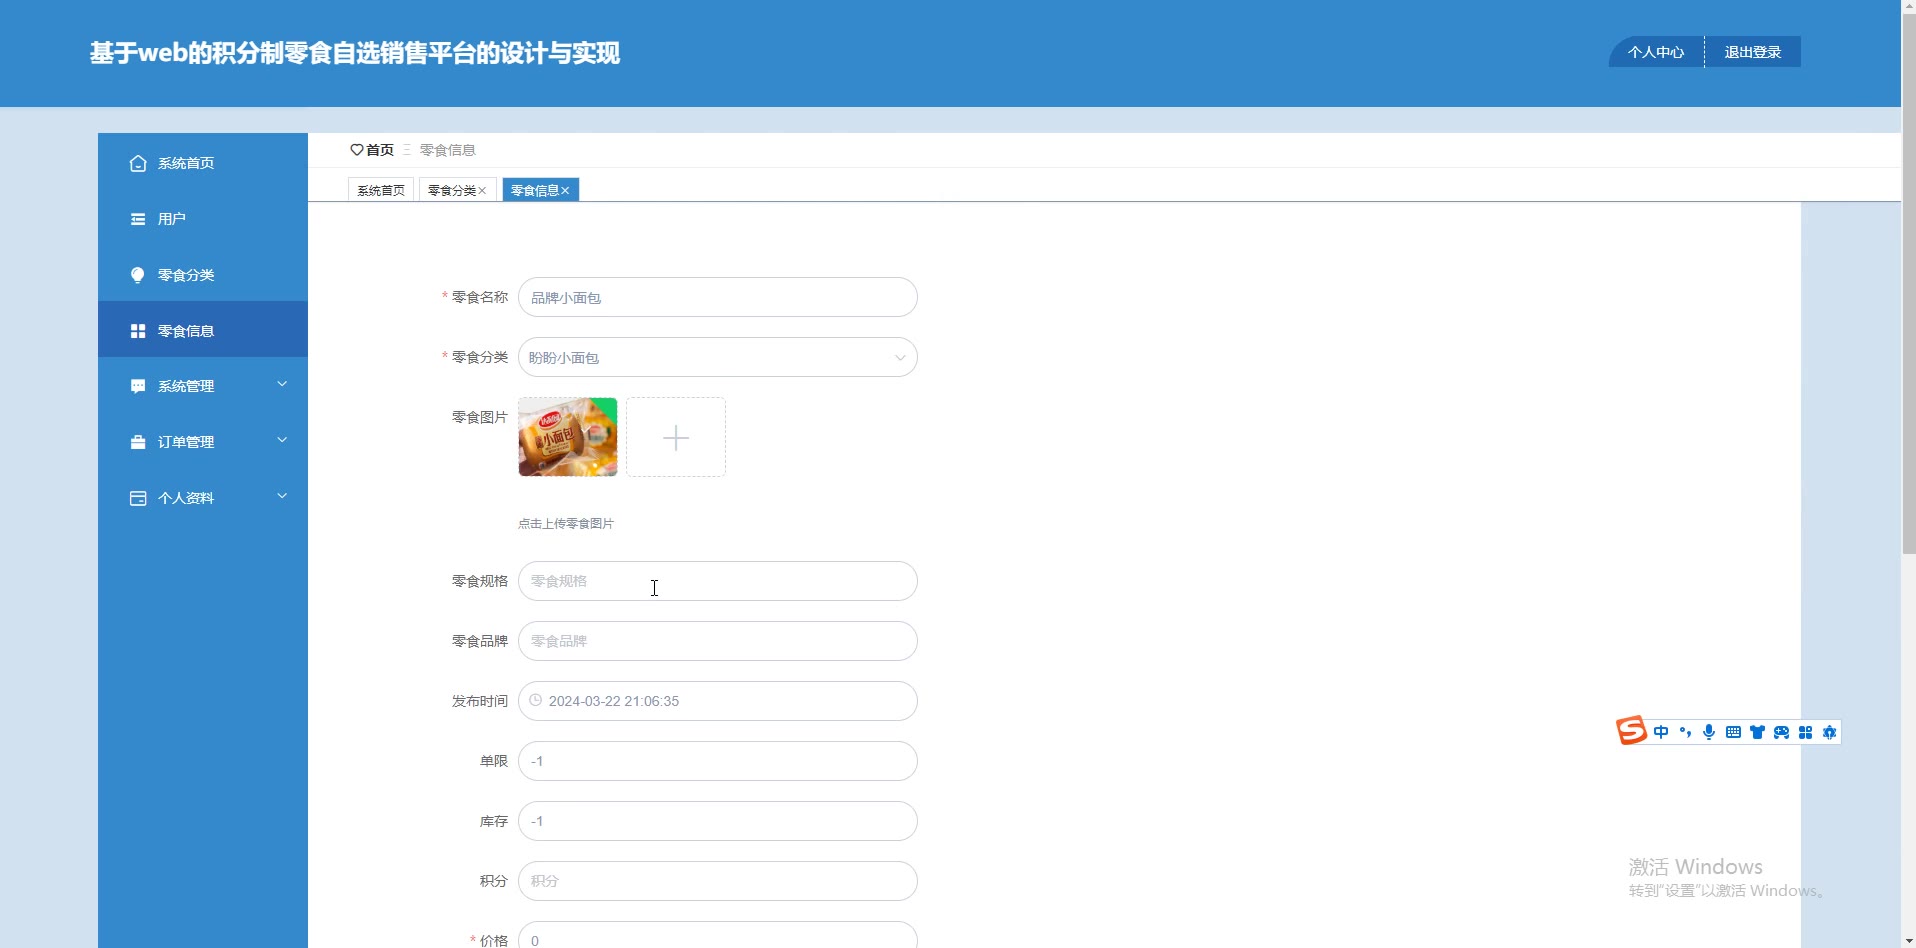Image resolution: width=1916 pixels, height=948 pixels.
Task: Open the 零食分类 dropdown showing 盼盼小面包
Action: 718,357
